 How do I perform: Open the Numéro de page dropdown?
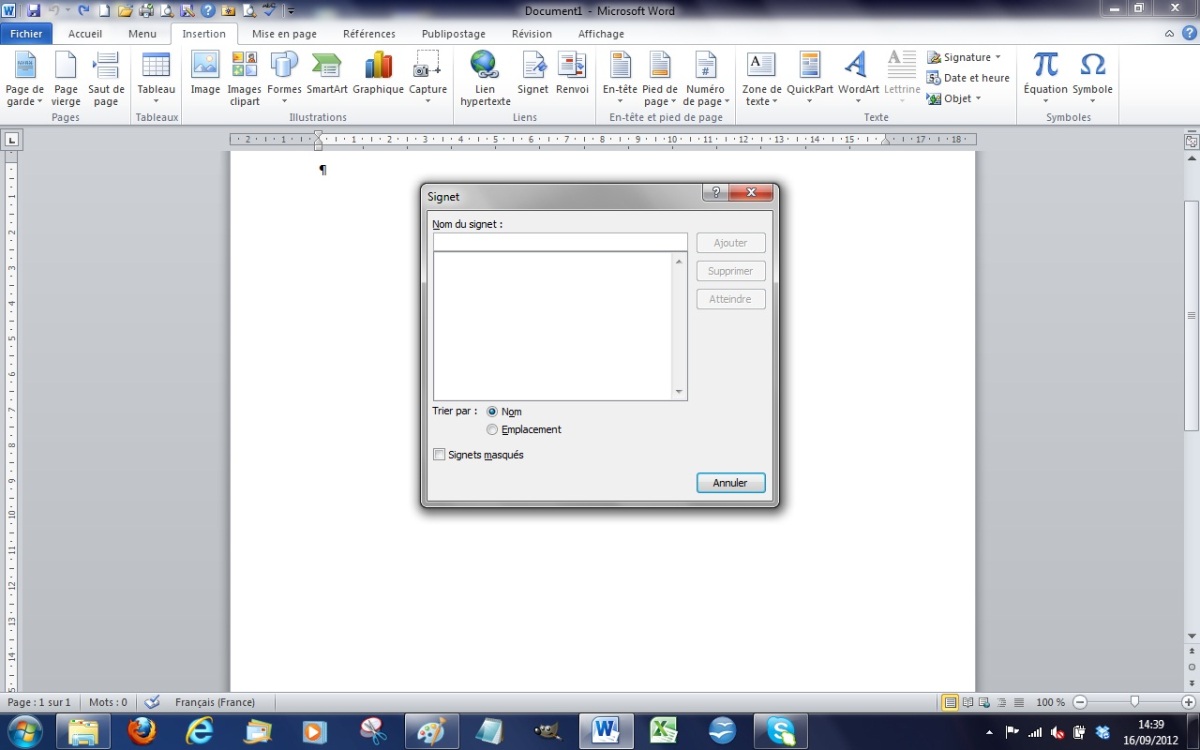[706, 79]
